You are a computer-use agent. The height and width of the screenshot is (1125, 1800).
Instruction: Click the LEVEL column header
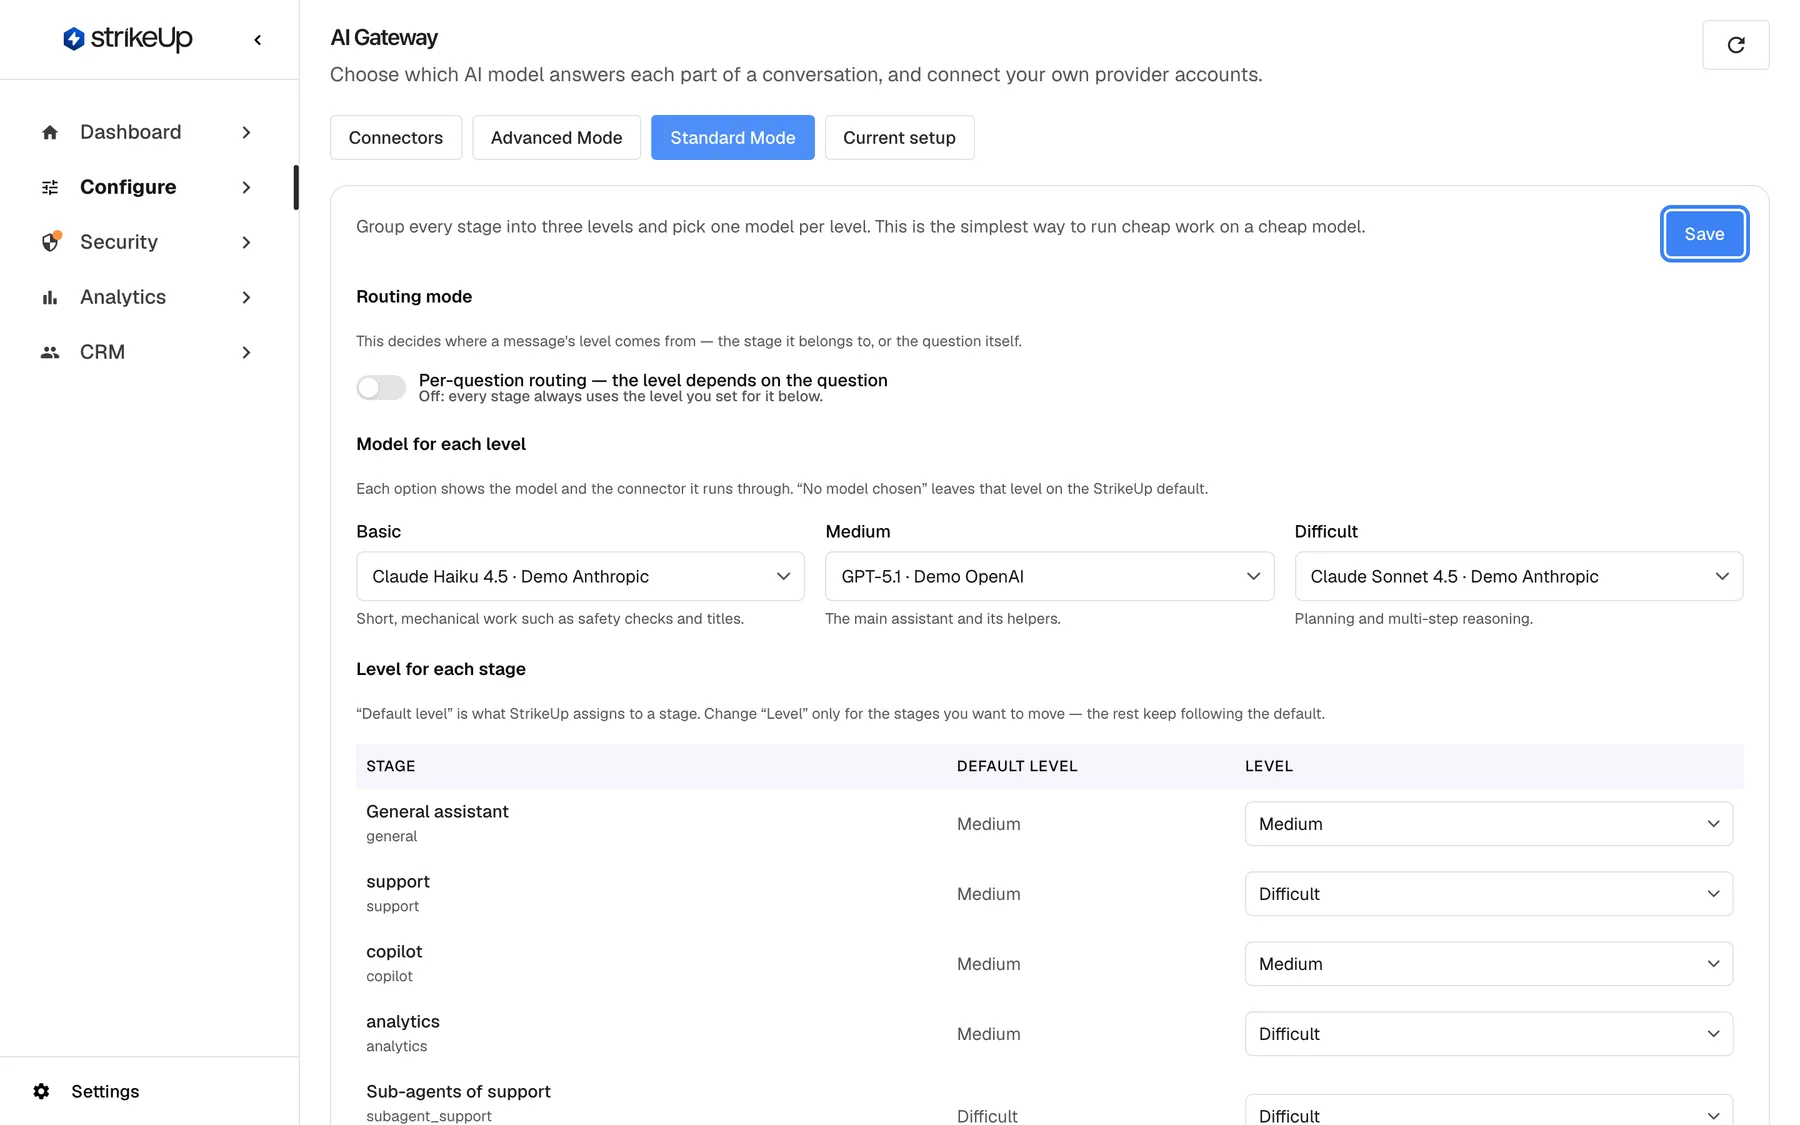pos(1269,766)
